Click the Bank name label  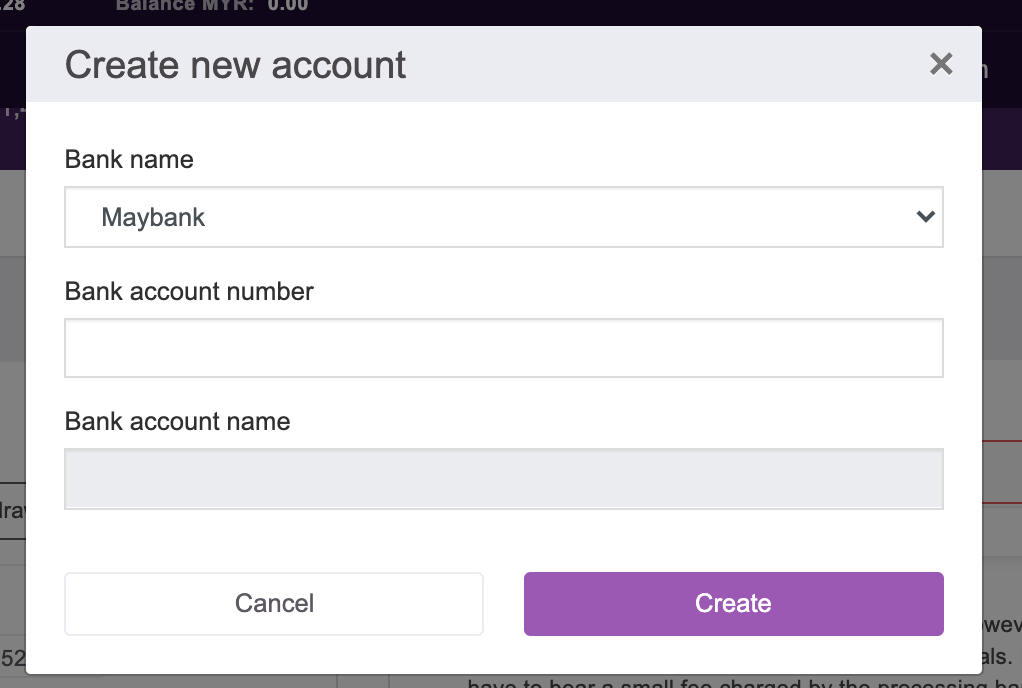tap(129, 159)
